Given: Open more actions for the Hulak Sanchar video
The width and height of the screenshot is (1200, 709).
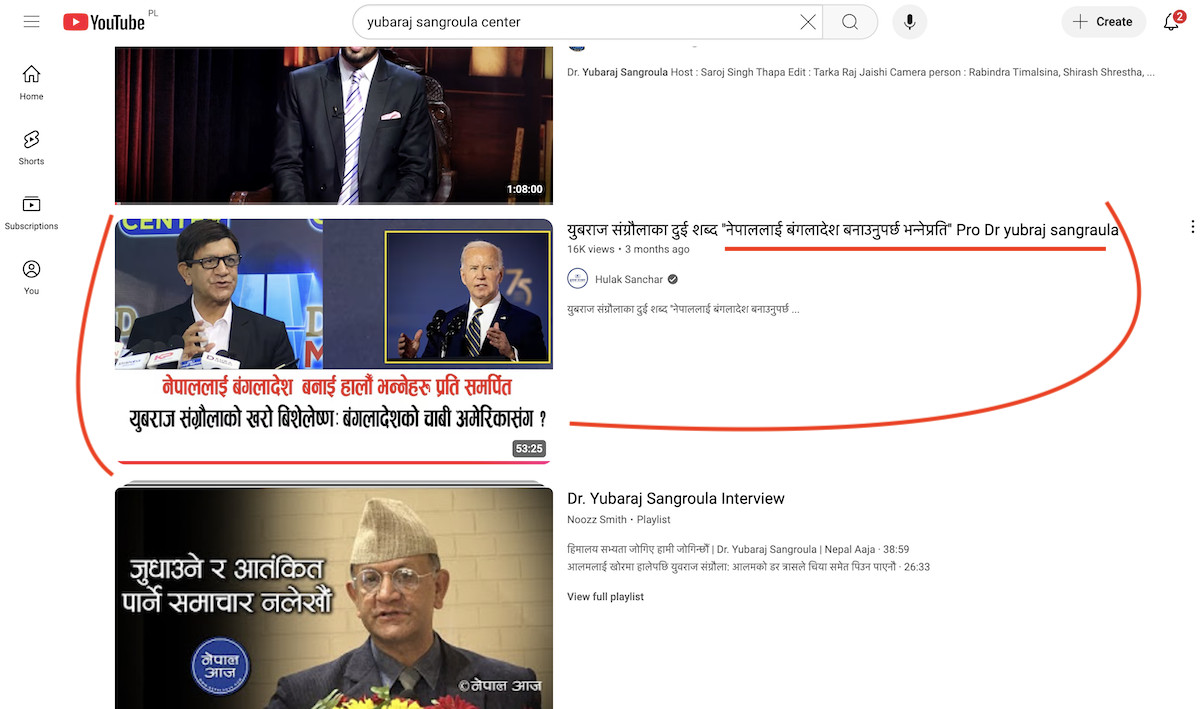Looking at the screenshot, I should 1192,227.
